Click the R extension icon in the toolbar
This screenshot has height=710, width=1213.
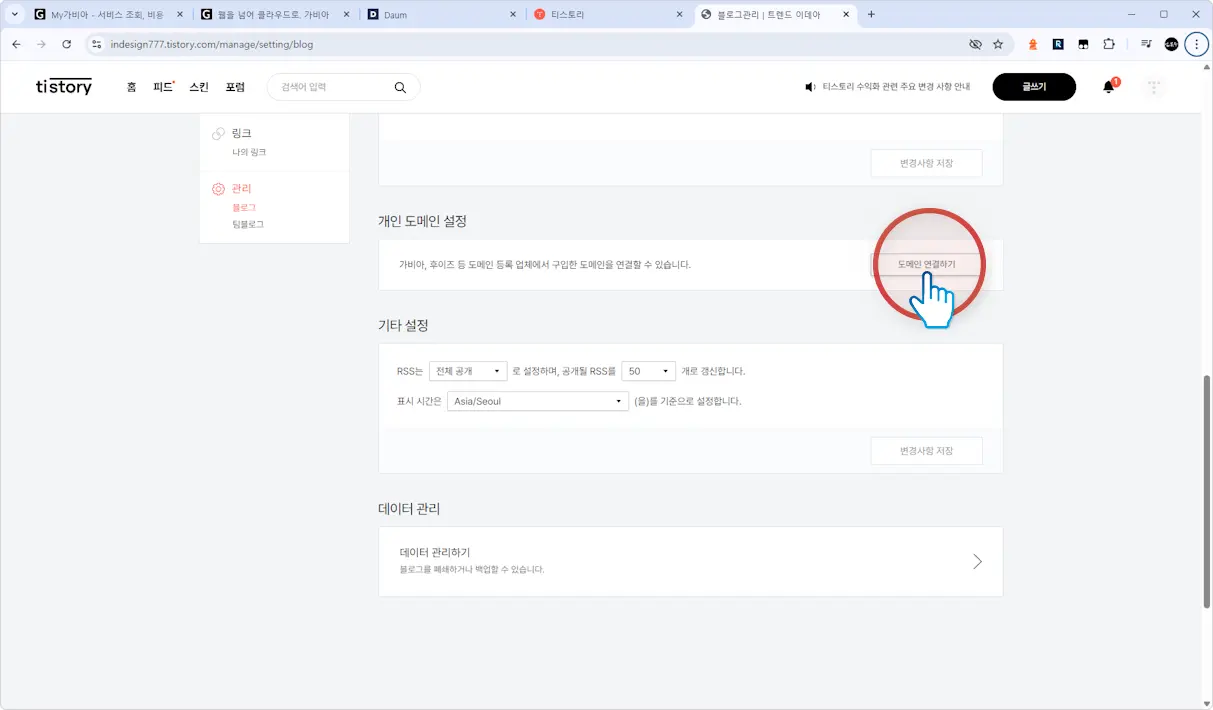click(x=1059, y=44)
